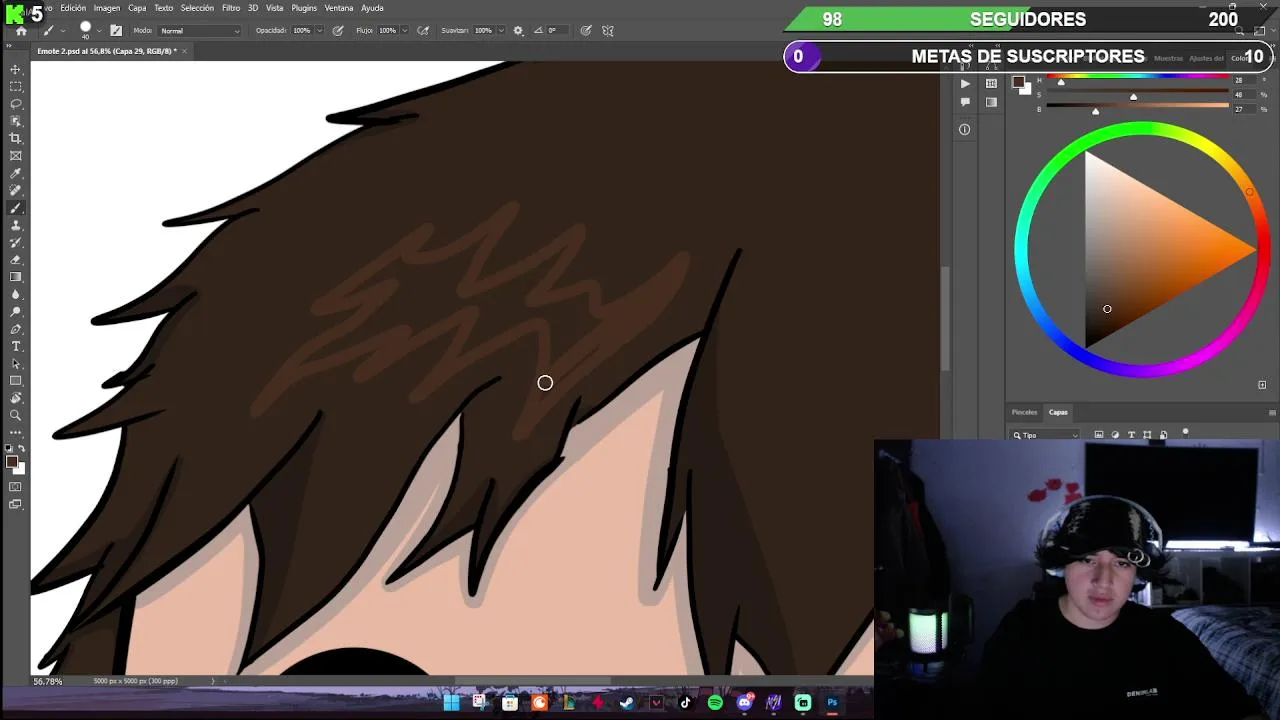Viewport: 1280px width, 720px height.
Task: Expand the status bar info arrow
Action: (x=212, y=681)
